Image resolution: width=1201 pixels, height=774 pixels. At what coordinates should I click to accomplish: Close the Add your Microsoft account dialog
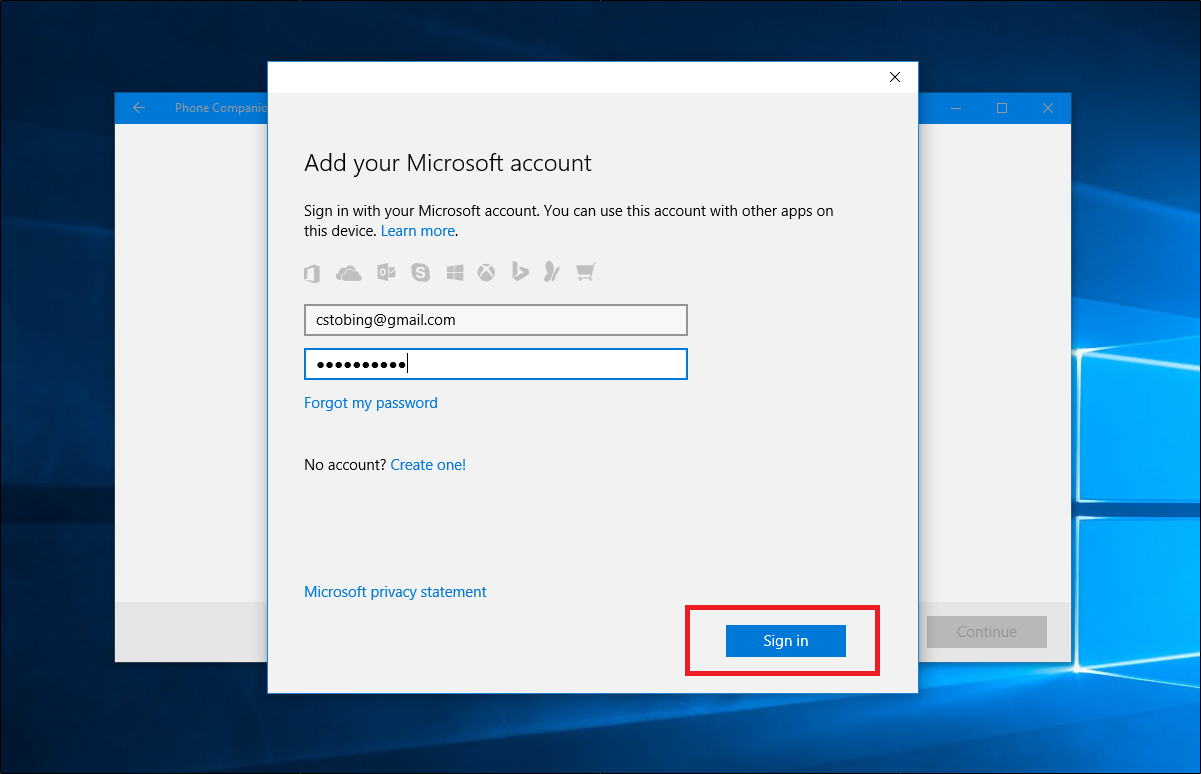[x=895, y=77]
